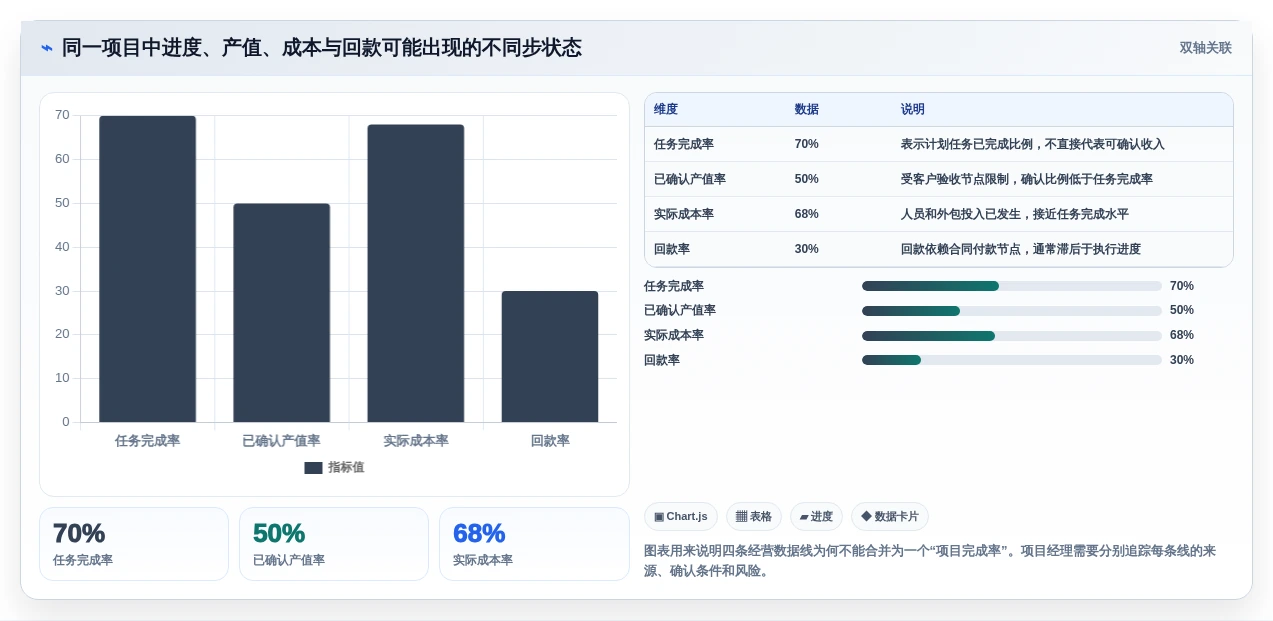
Task: Click the 数据卡片 tag chip
Action: (x=890, y=517)
